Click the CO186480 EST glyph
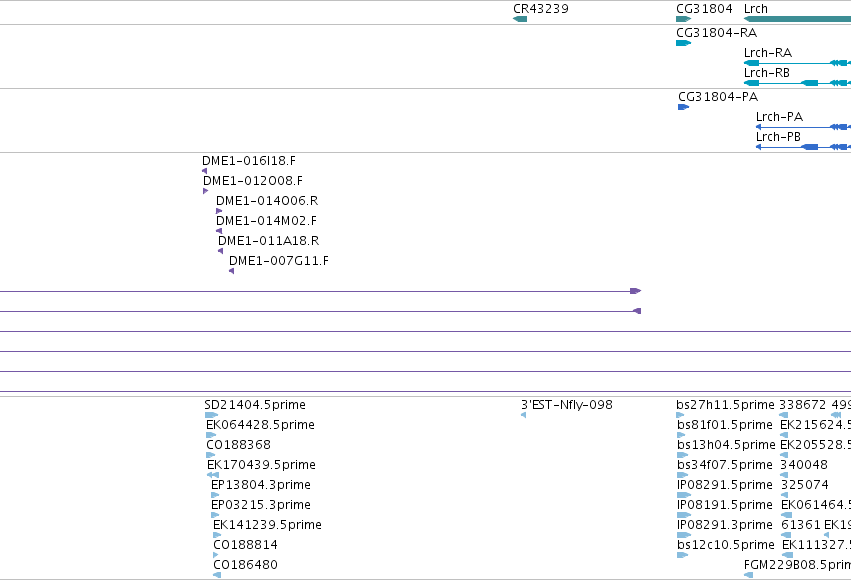This screenshot has width=851, height=580. click(217, 576)
